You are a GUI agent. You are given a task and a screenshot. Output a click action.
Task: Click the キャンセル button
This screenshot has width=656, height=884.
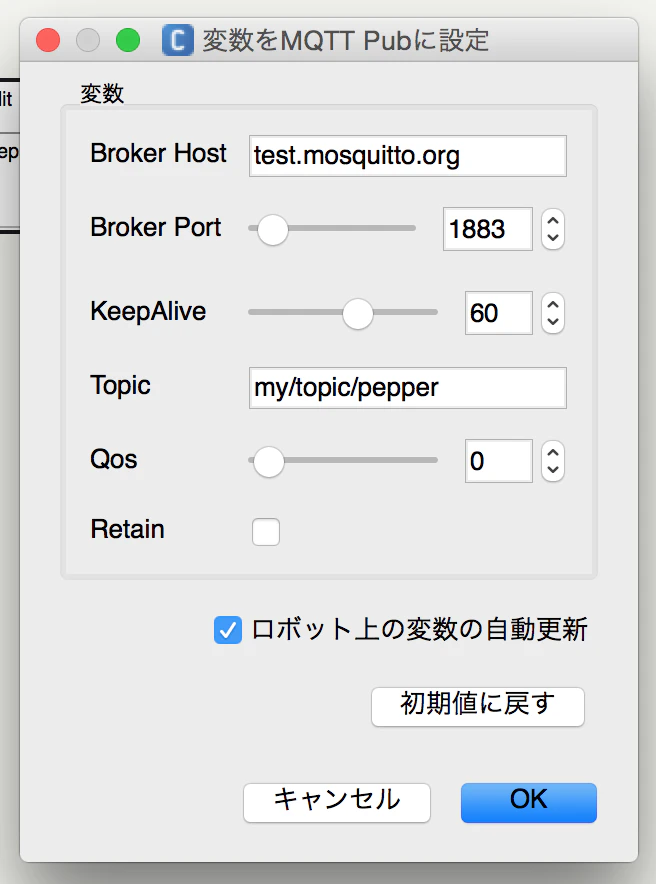tap(337, 802)
